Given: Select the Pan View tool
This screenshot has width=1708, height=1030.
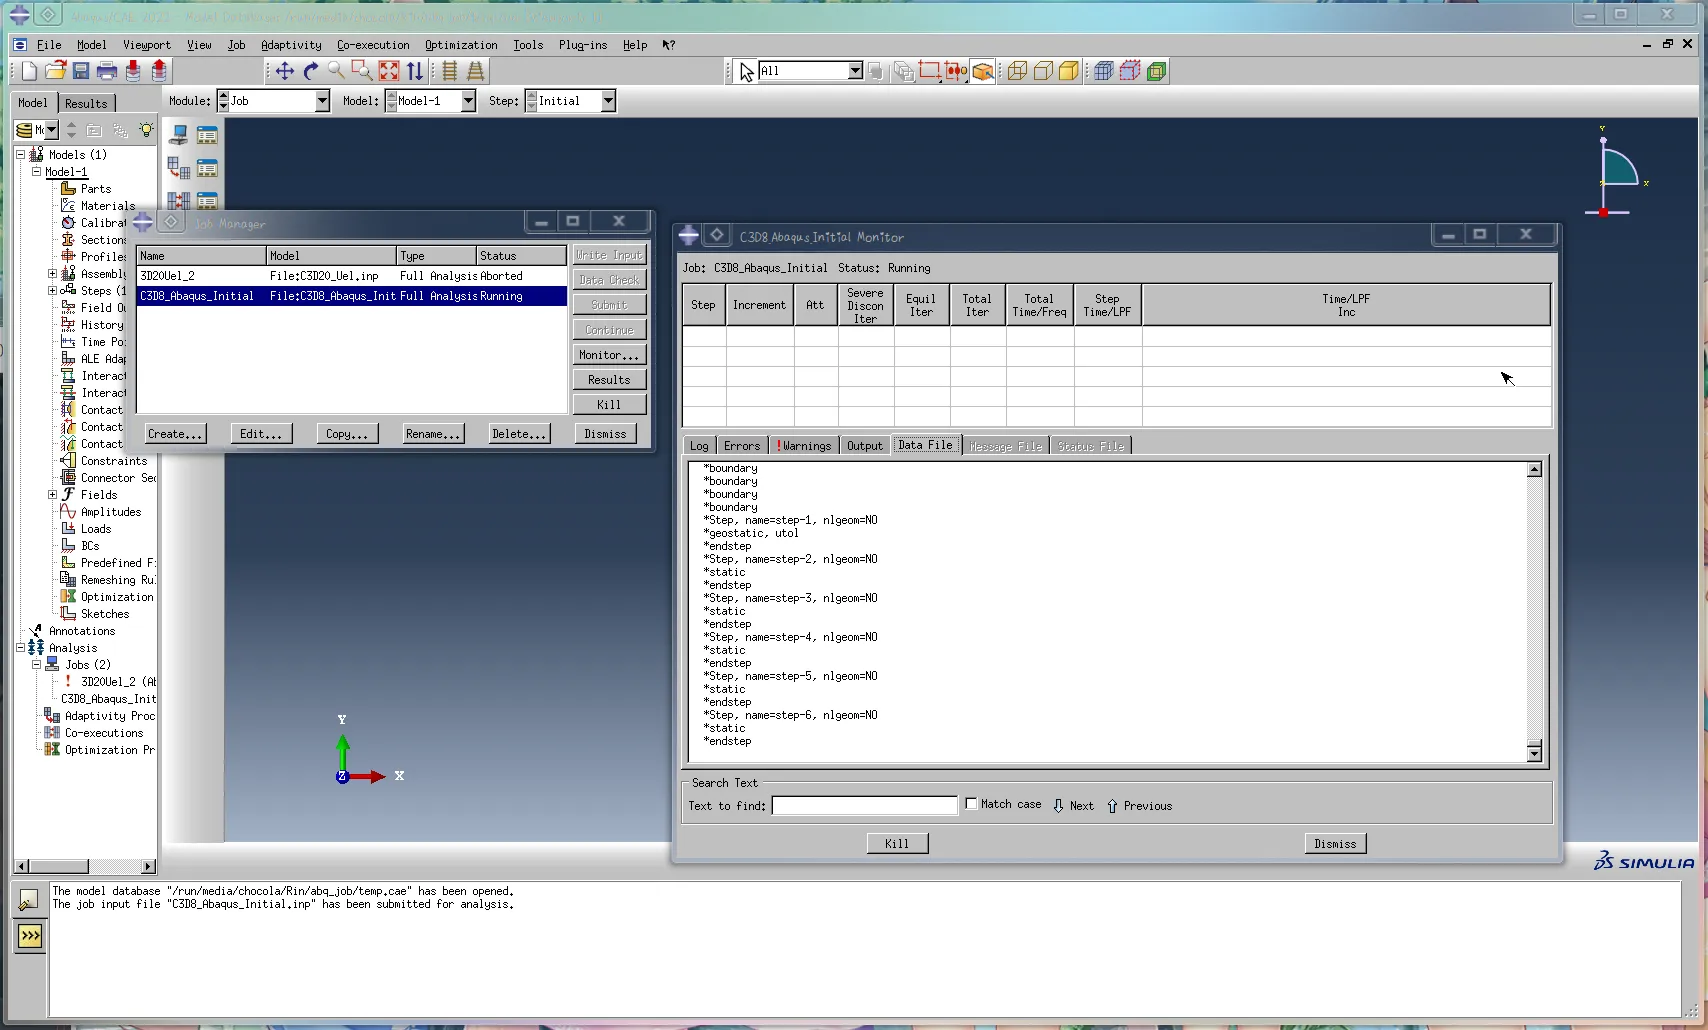Looking at the screenshot, I should pyautogui.click(x=284, y=71).
